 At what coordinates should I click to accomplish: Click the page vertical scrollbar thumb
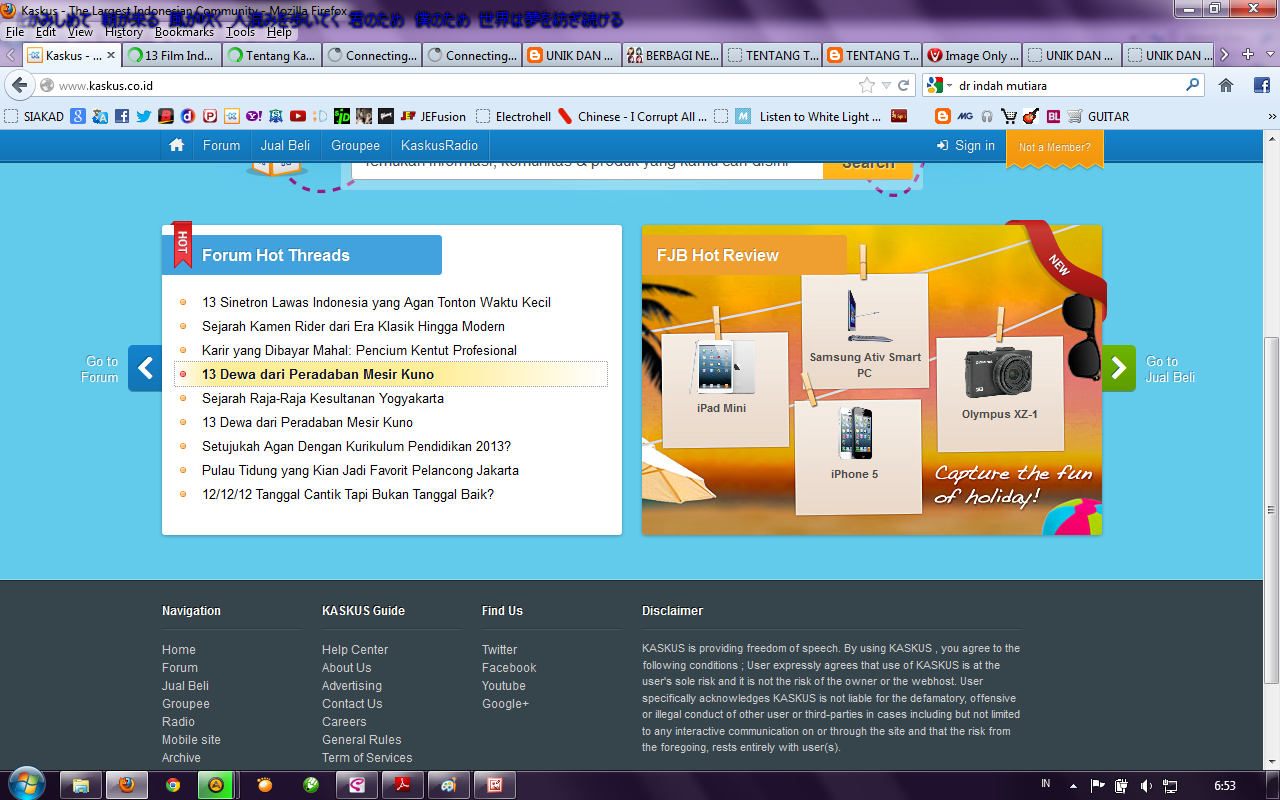pos(1271,510)
